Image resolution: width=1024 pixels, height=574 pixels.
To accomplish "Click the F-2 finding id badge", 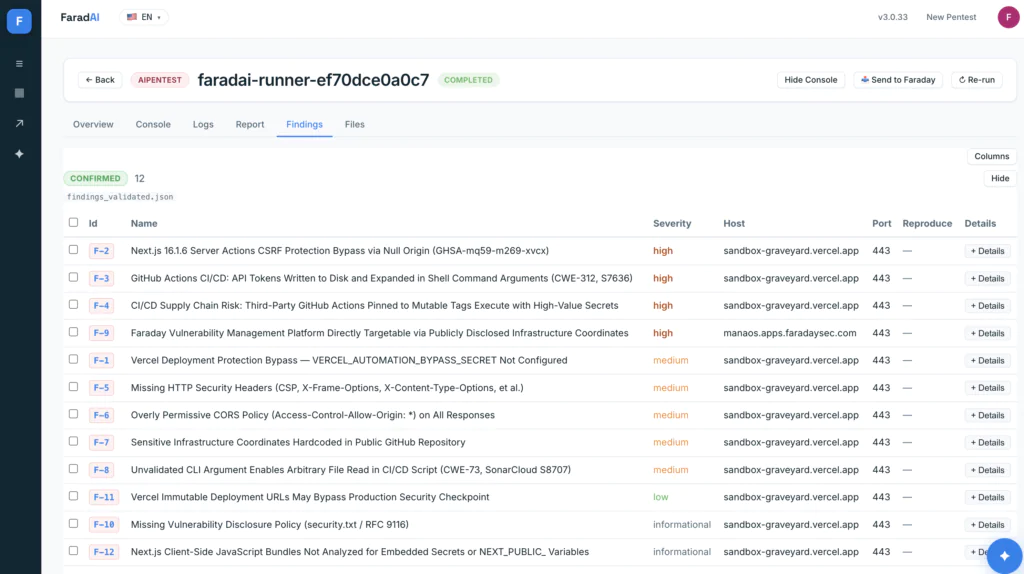I will 101,251.
